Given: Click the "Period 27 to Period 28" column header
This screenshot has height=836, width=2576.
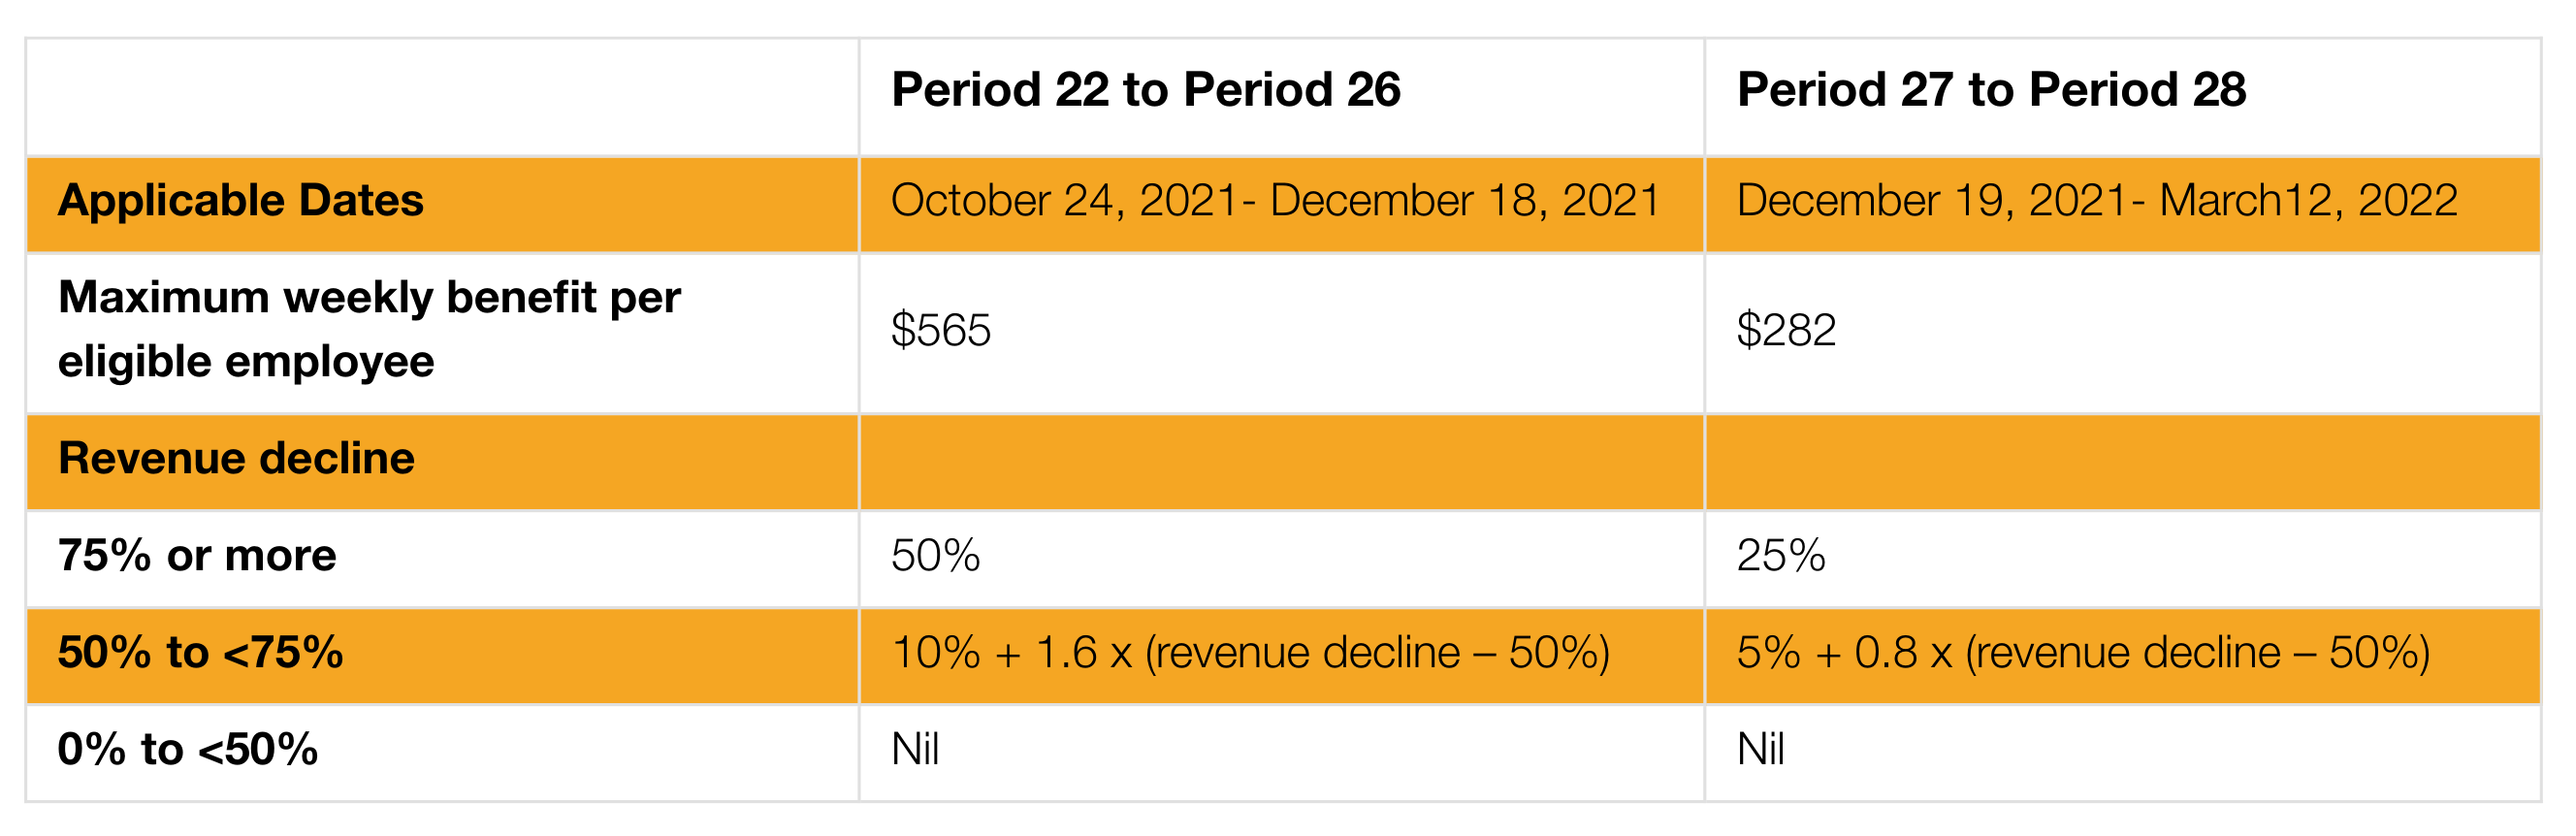Looking at the screenshot, I should coord(1991,90).
